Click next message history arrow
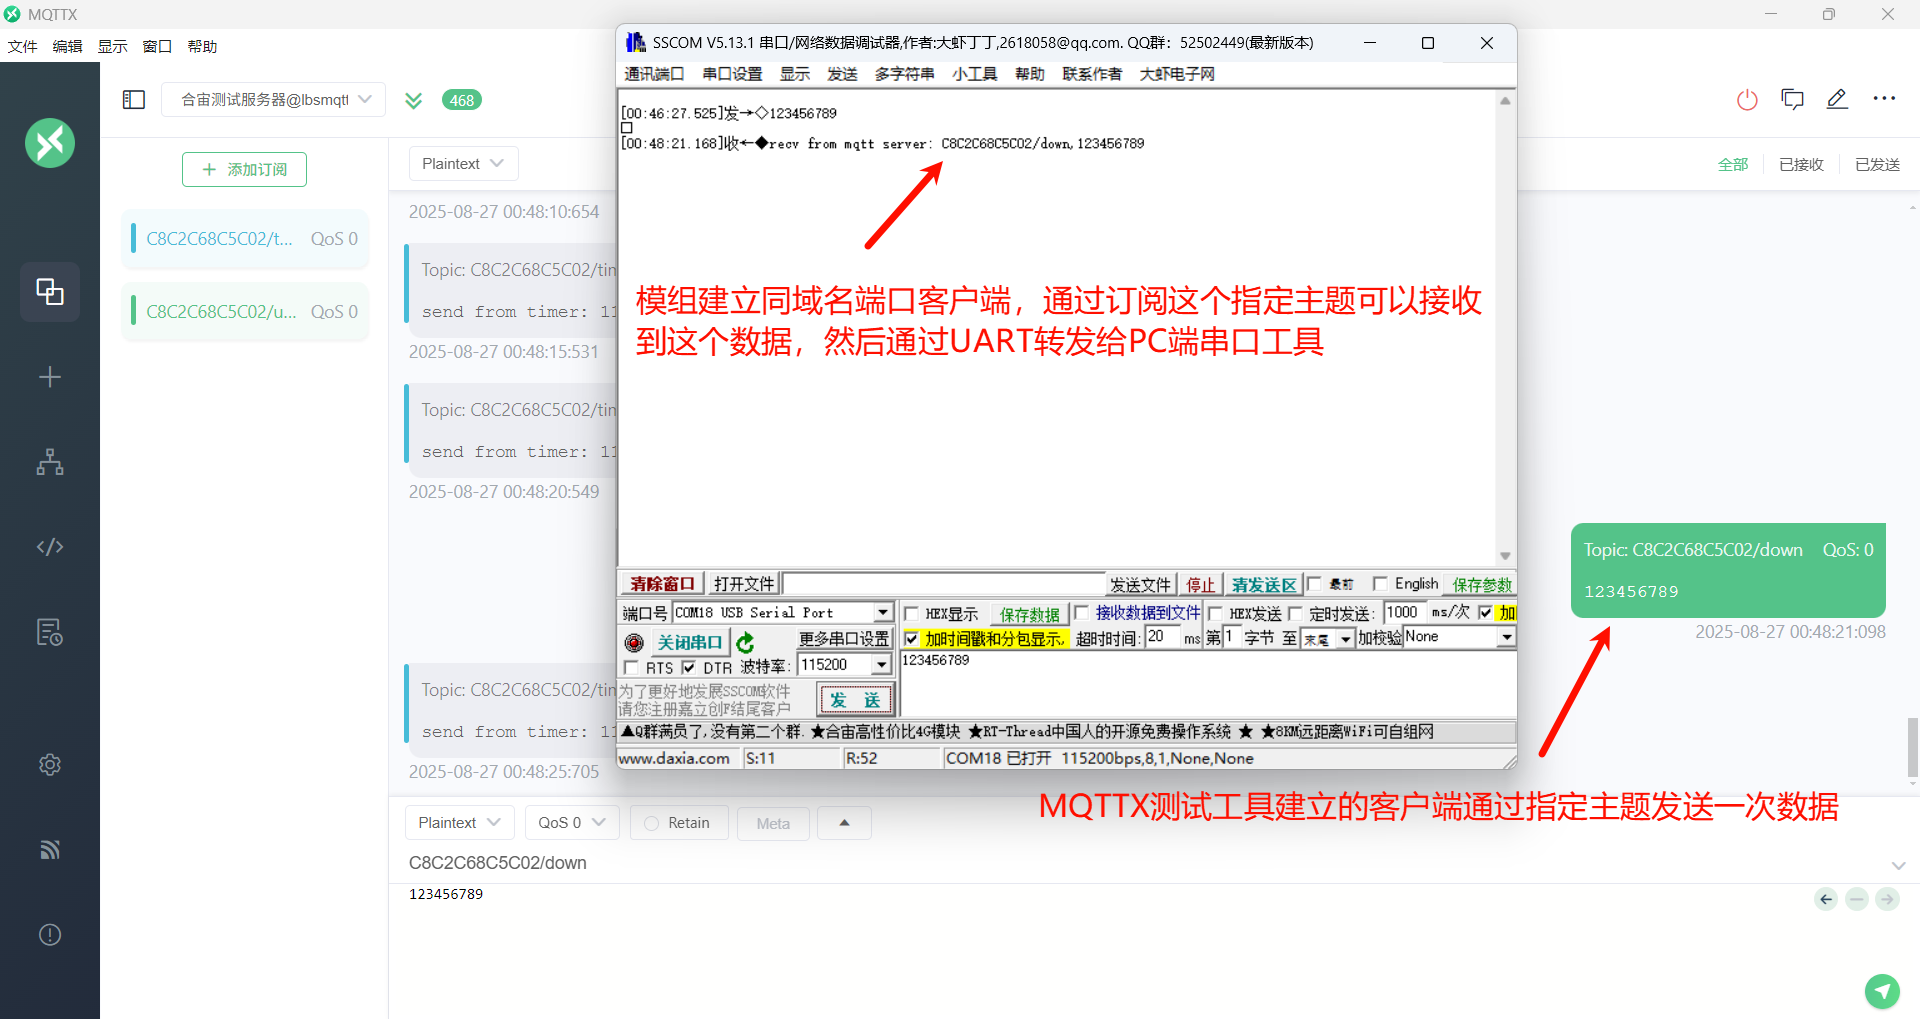This screenshot has height=1019, width=1920. [1887, 899]
